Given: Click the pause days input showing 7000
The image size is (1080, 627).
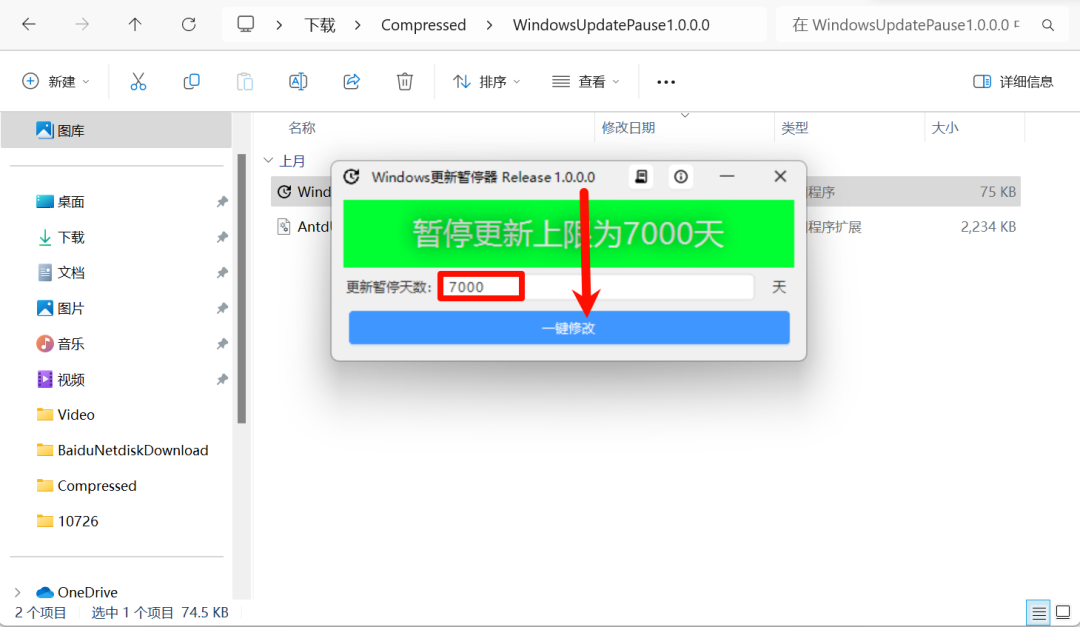Looking at the screenshot, I should coord(596,287).
